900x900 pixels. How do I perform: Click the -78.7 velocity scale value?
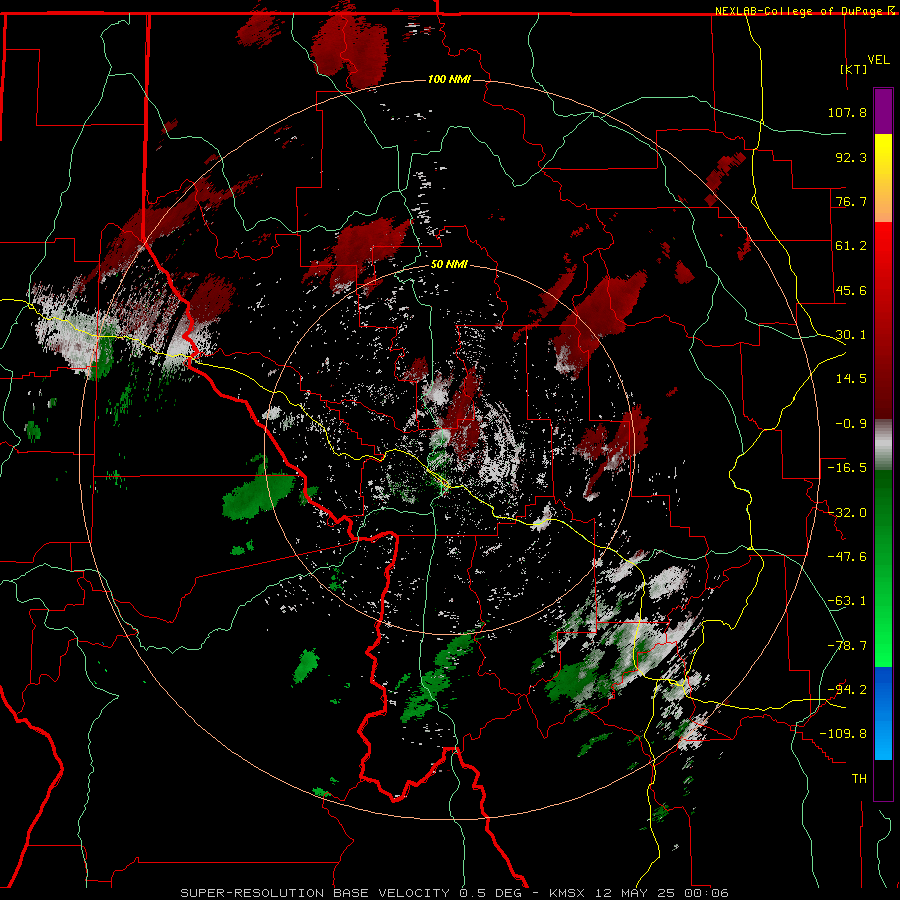(847, 646)
